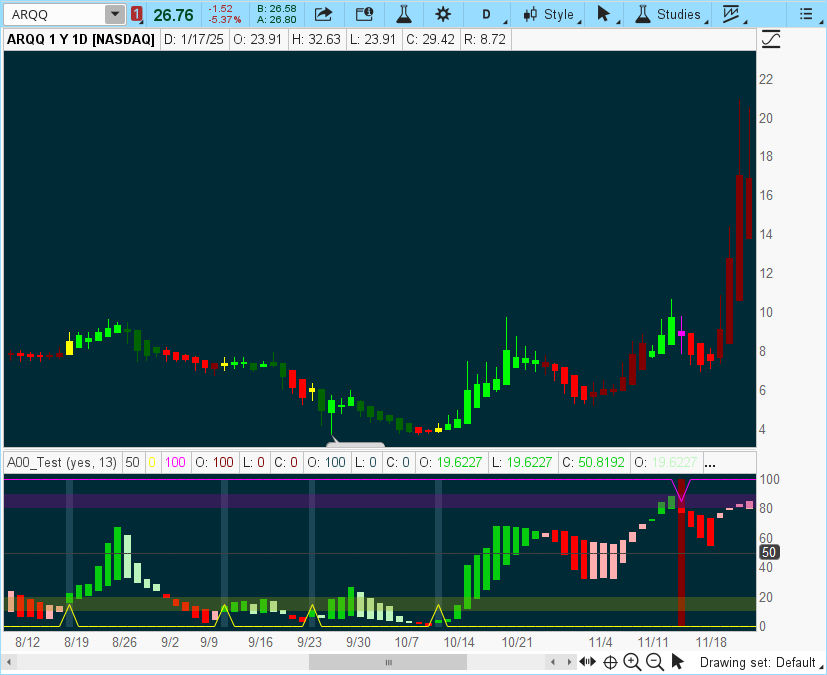Screen dimensions: 827x675
Task: Click the ARQQ 1 Y 1D [NASDAQ] chart title
Action: [x=81, y=40]
